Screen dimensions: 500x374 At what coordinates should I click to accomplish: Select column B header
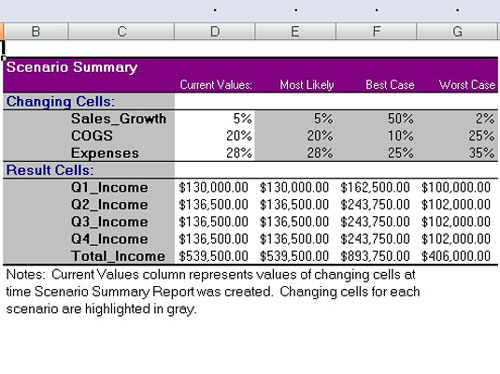click(36, 32)
